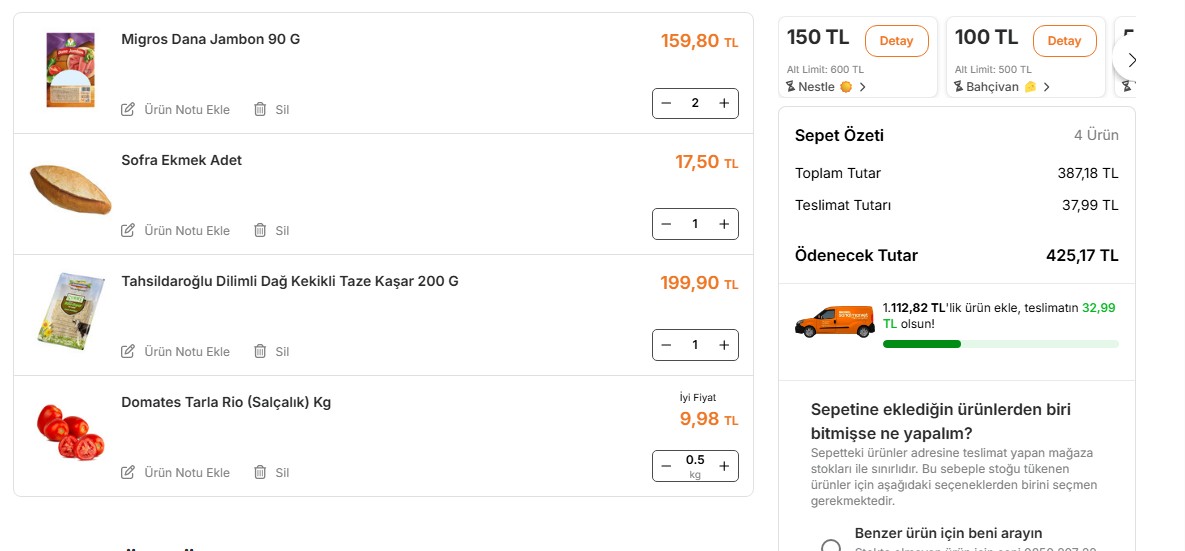This screenshot has height=551, width=1185.
Task: Increase Migros Dana Jambon quantity with plus
Action: tap(723, 104)
